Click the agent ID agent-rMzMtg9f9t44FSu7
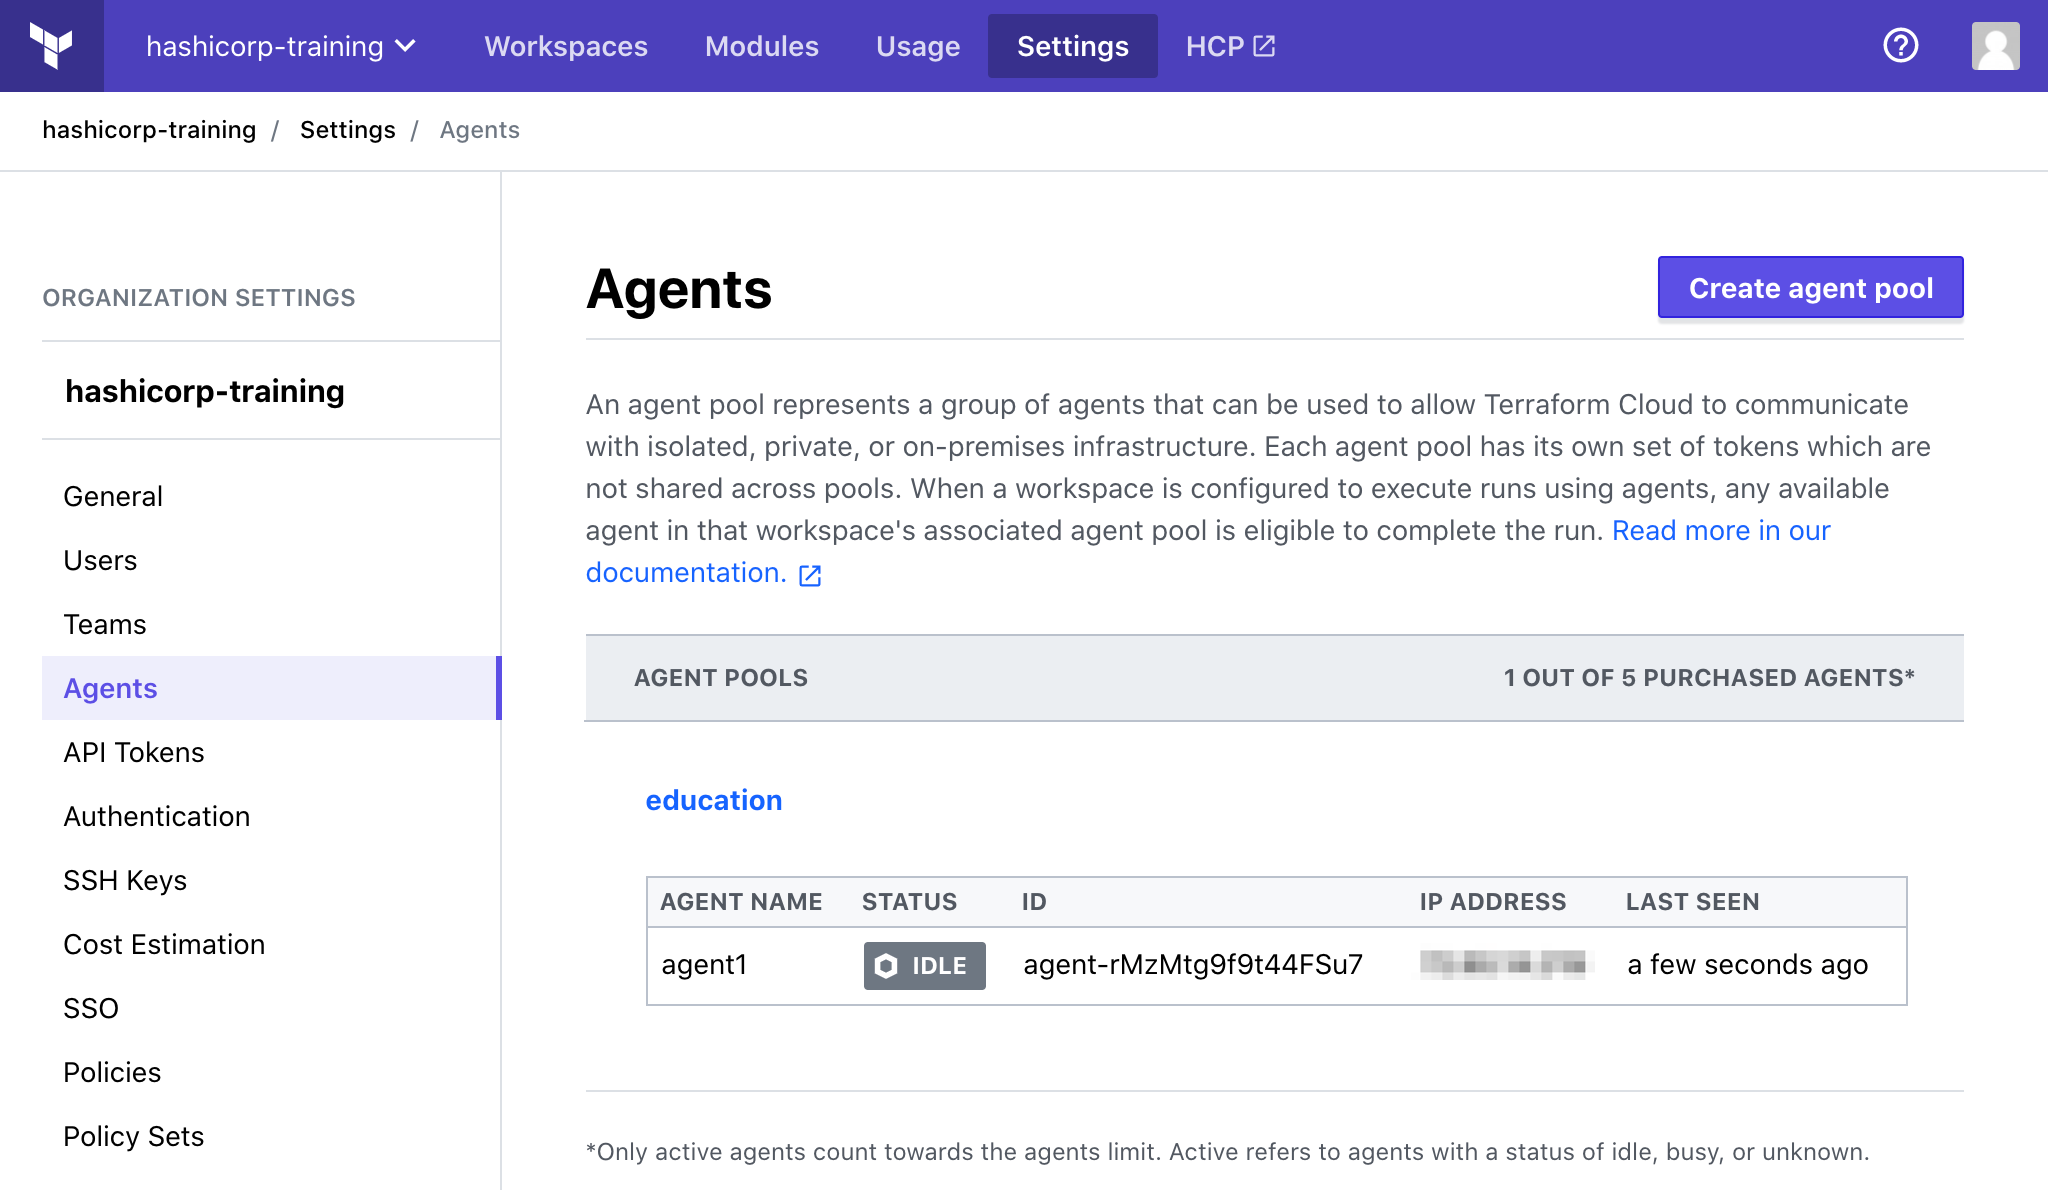This screenshot has height=1190, width=2048. click(x=1192, y=965)
